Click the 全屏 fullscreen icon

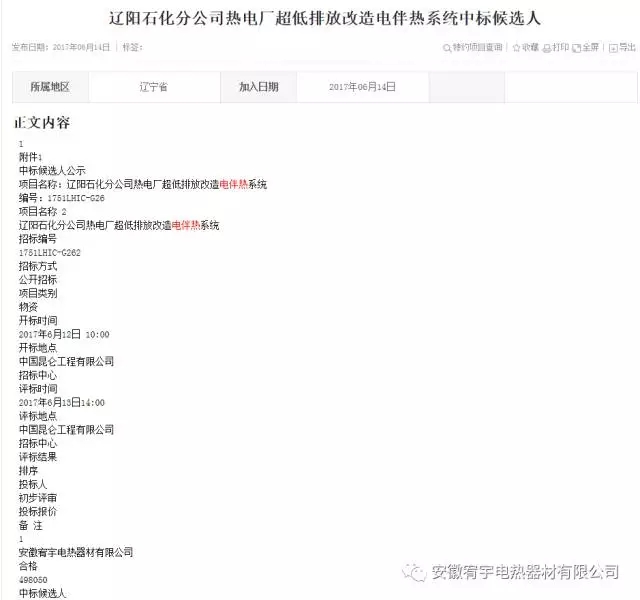[x=576, y=48]
